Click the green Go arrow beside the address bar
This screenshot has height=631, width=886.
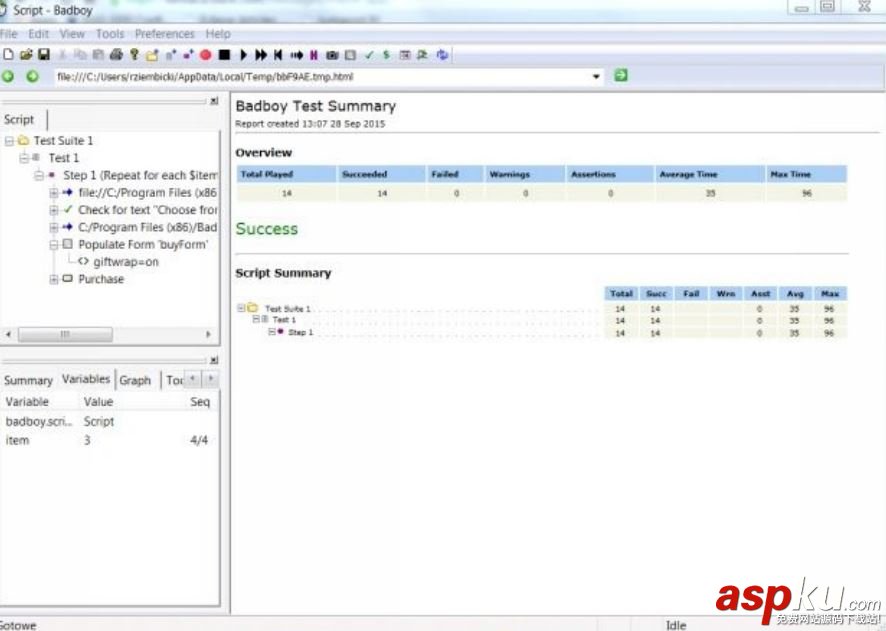point(621,75)
